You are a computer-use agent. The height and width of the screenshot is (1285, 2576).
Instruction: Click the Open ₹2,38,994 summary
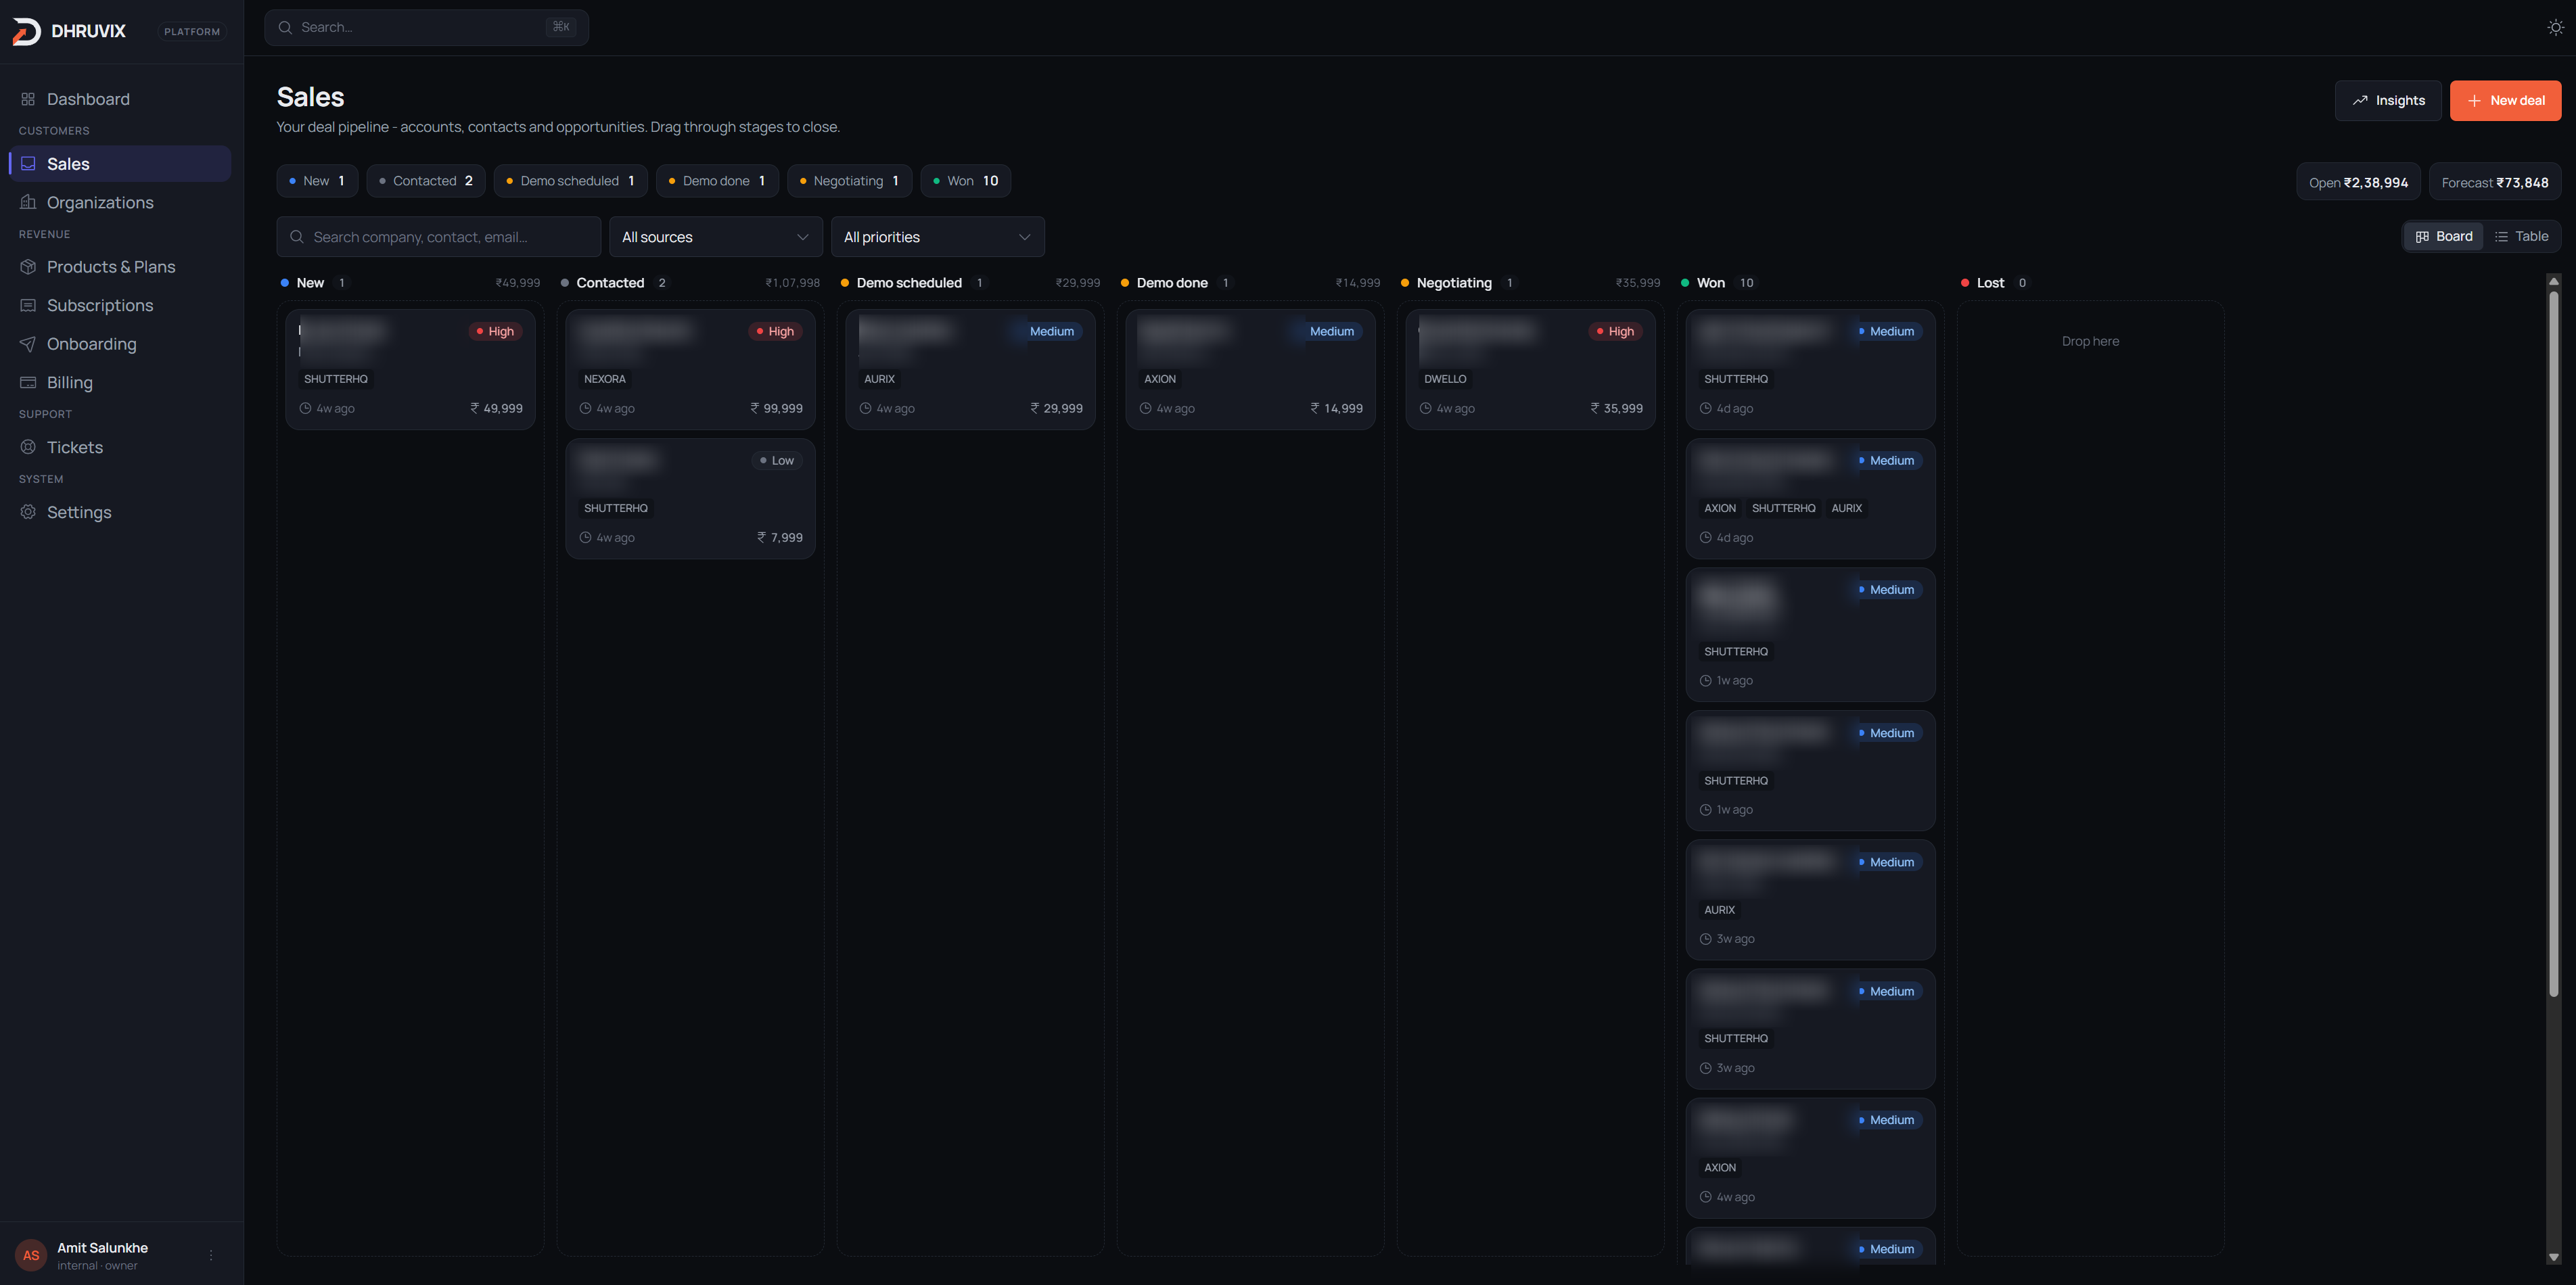tap(2358, 183)
